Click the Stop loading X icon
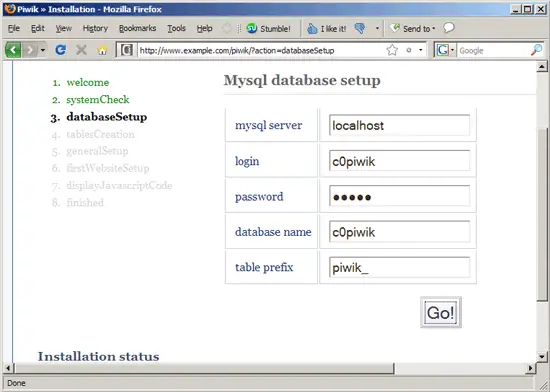Viewport: 550px width, 392px height. pyautogui.click(x=81, y=50)
